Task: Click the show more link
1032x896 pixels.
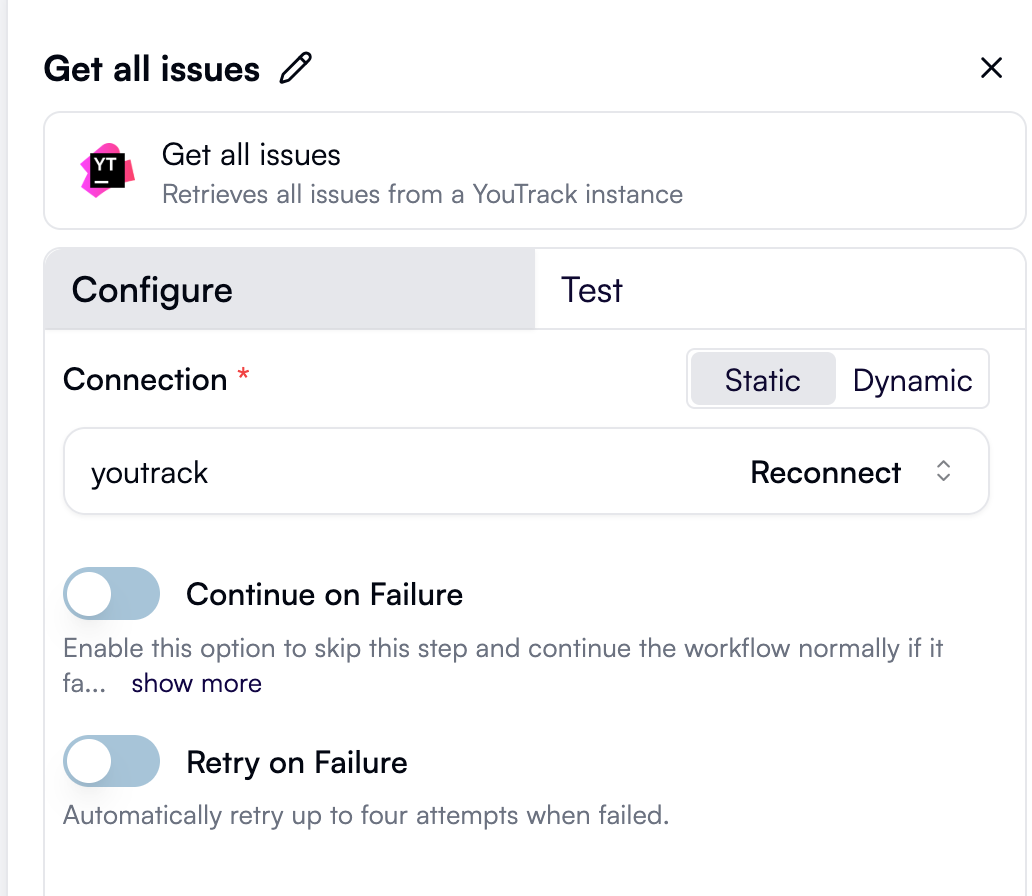Action: click(x=196, y=683)
